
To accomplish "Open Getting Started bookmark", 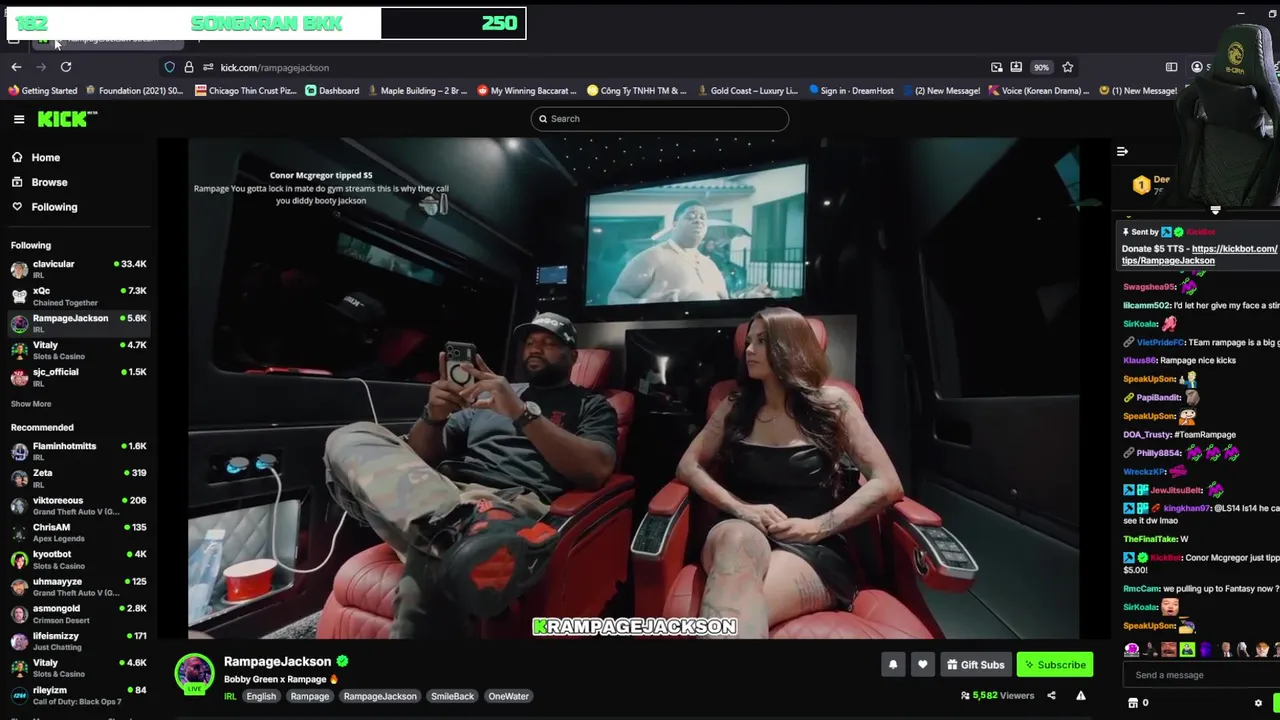I will (42, 90).
